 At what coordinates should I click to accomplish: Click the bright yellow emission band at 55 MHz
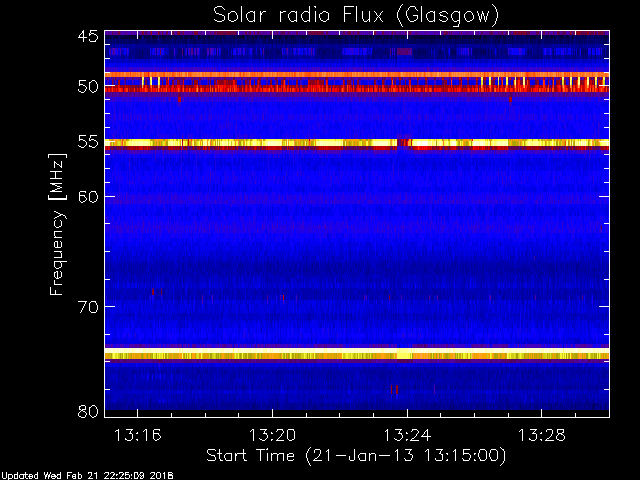coord(357,143)
